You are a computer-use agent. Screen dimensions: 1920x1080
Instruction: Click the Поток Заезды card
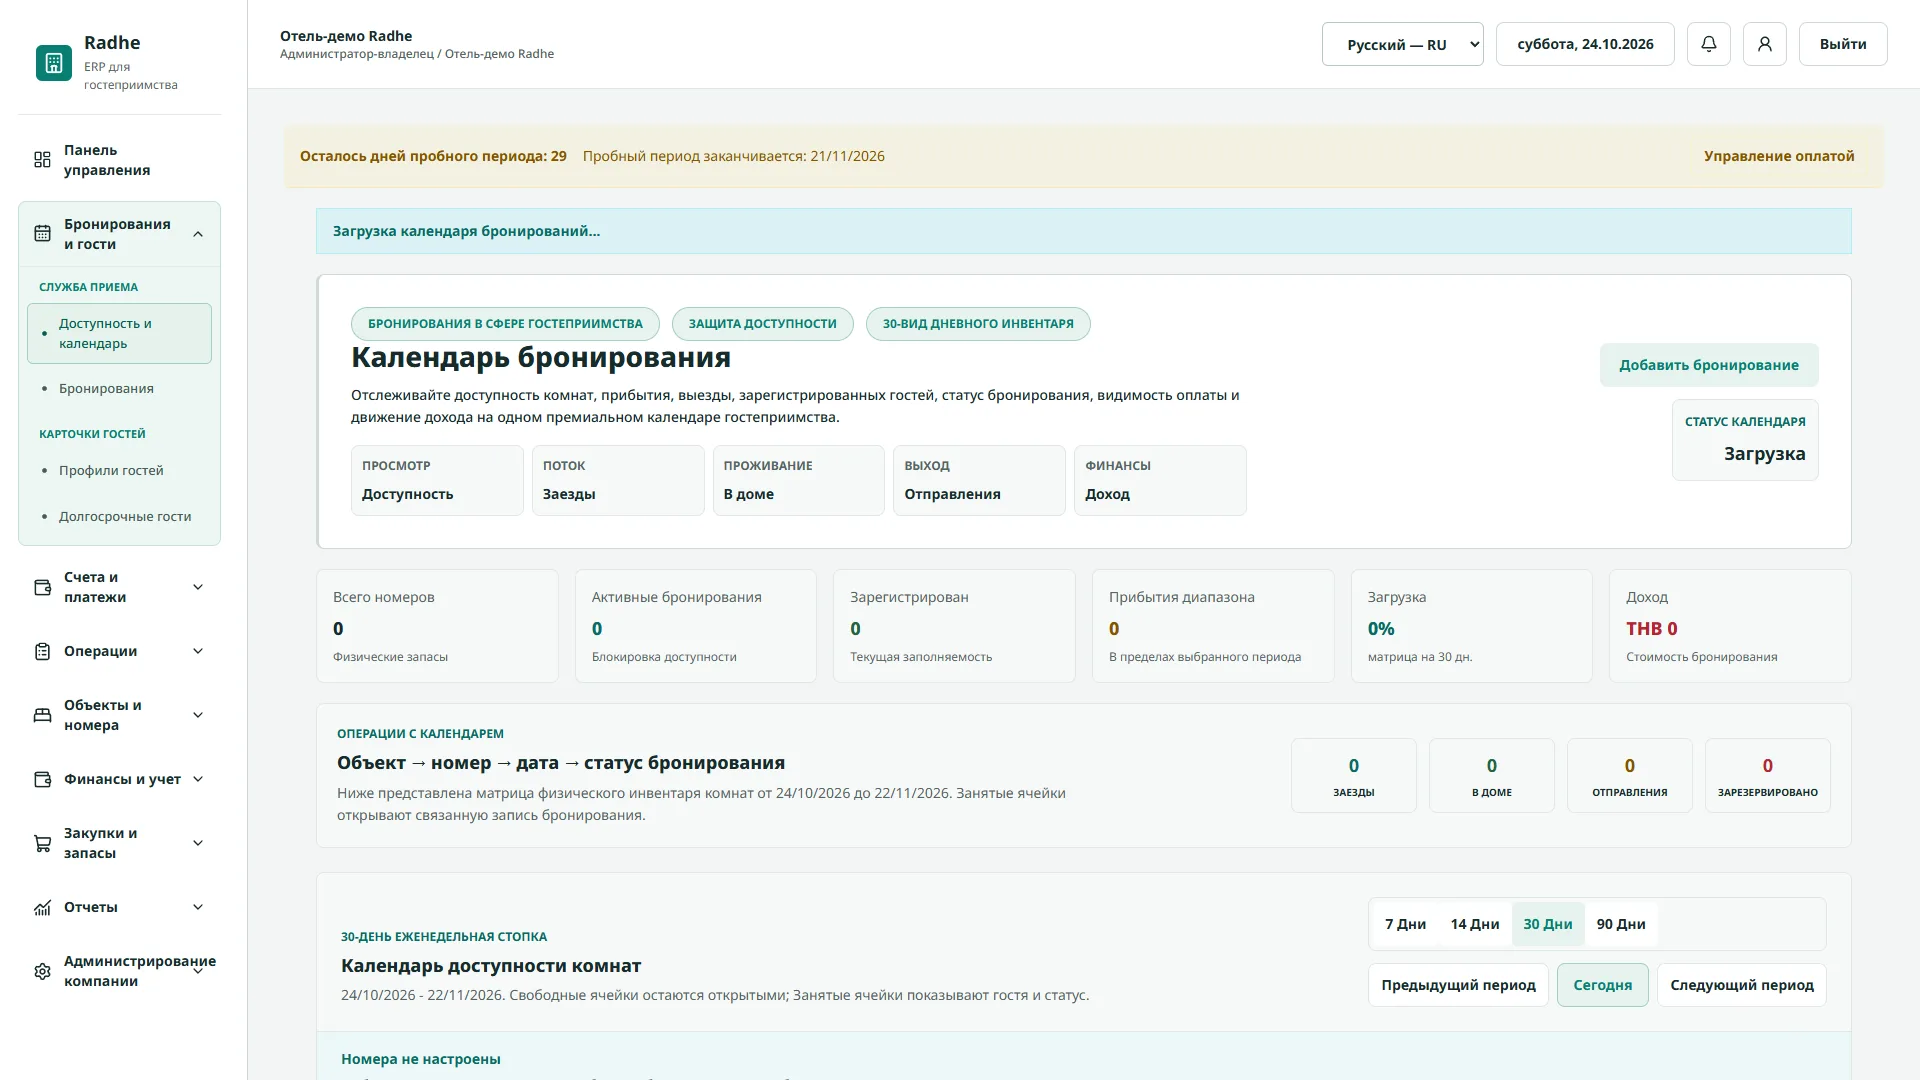[618, 480]
